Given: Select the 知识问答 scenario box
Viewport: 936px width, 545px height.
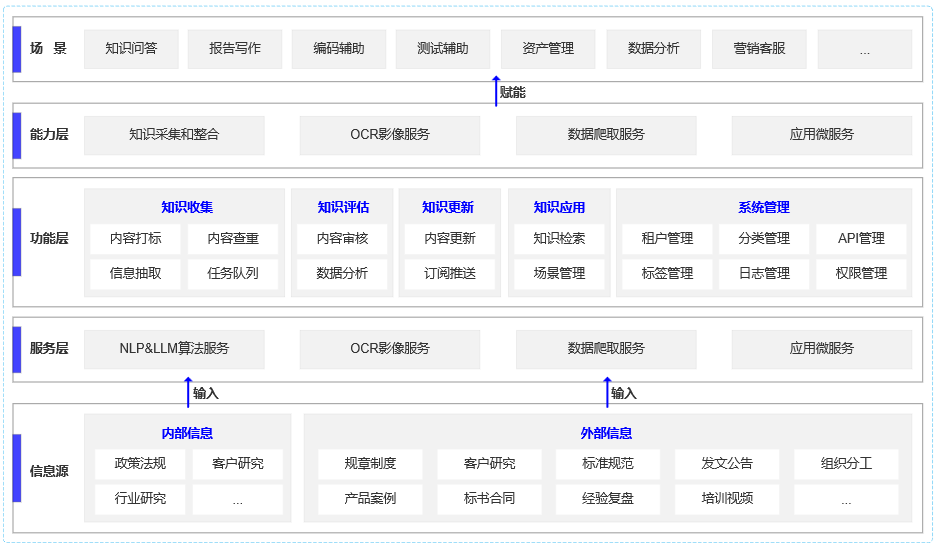Looking at the screenshot, I should (131, 49).
